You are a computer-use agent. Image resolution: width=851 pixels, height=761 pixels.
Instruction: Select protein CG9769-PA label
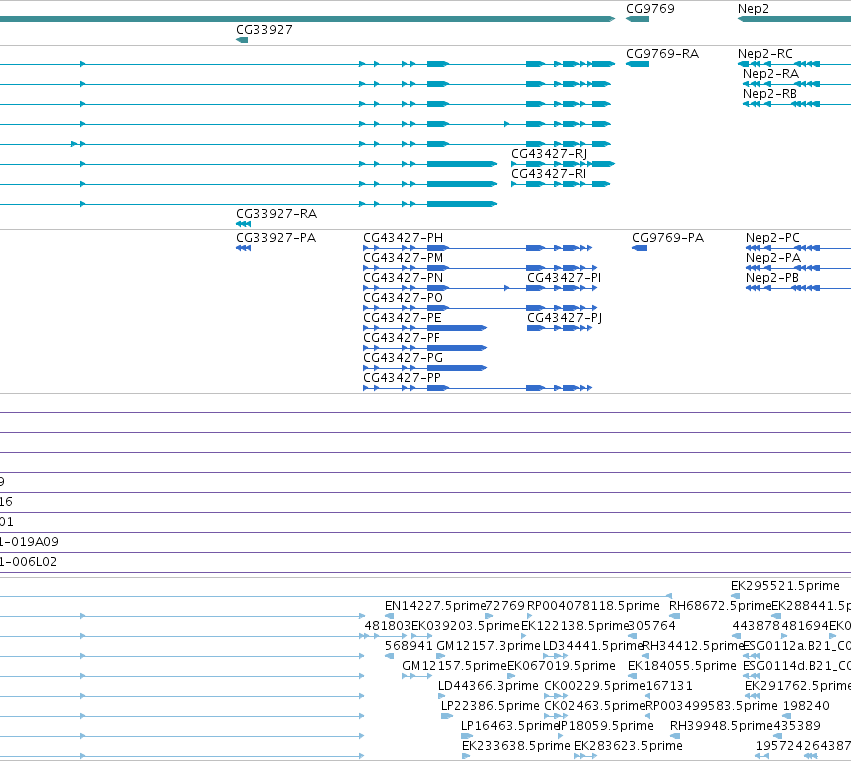pos(668,238)
